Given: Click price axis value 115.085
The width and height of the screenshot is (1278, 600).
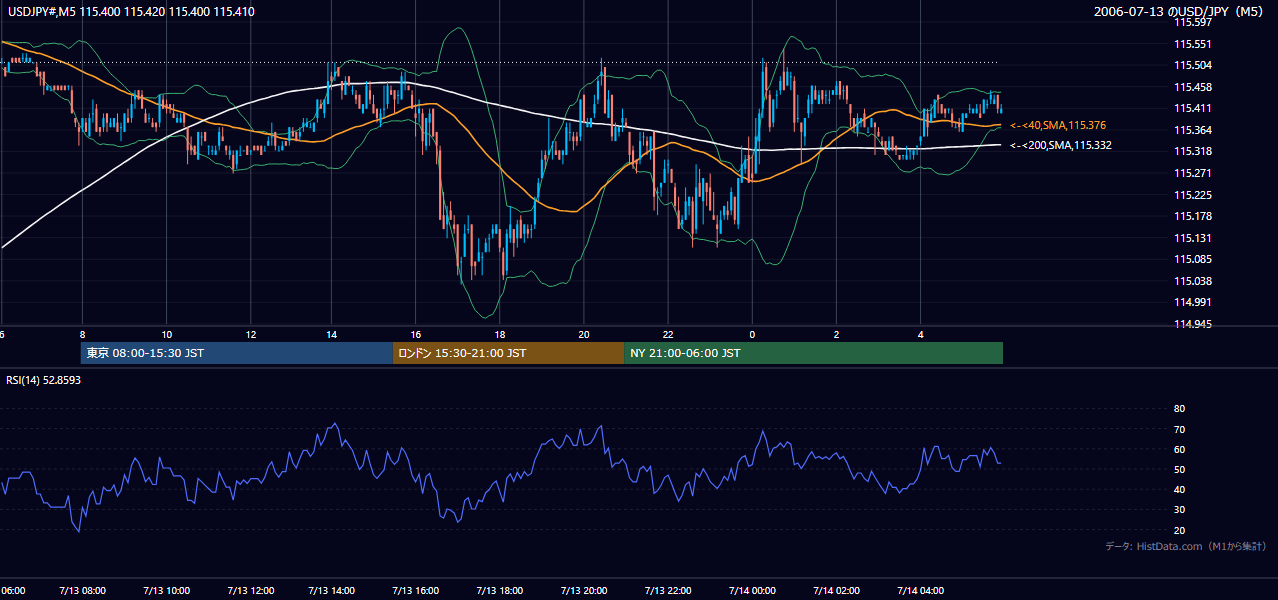Looking at the screenshot, I should click(x=1192, y=259).
